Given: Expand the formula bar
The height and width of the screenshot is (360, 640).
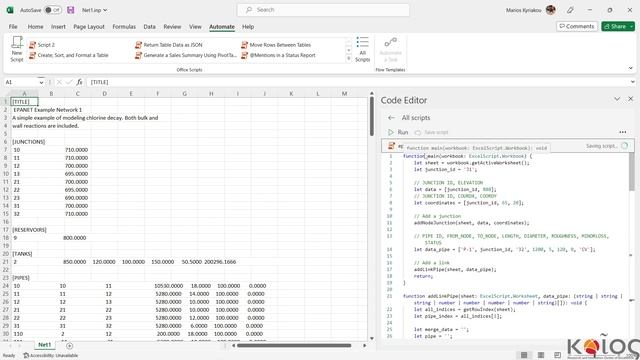Looking at the screenshot, I should click(633, 82).
